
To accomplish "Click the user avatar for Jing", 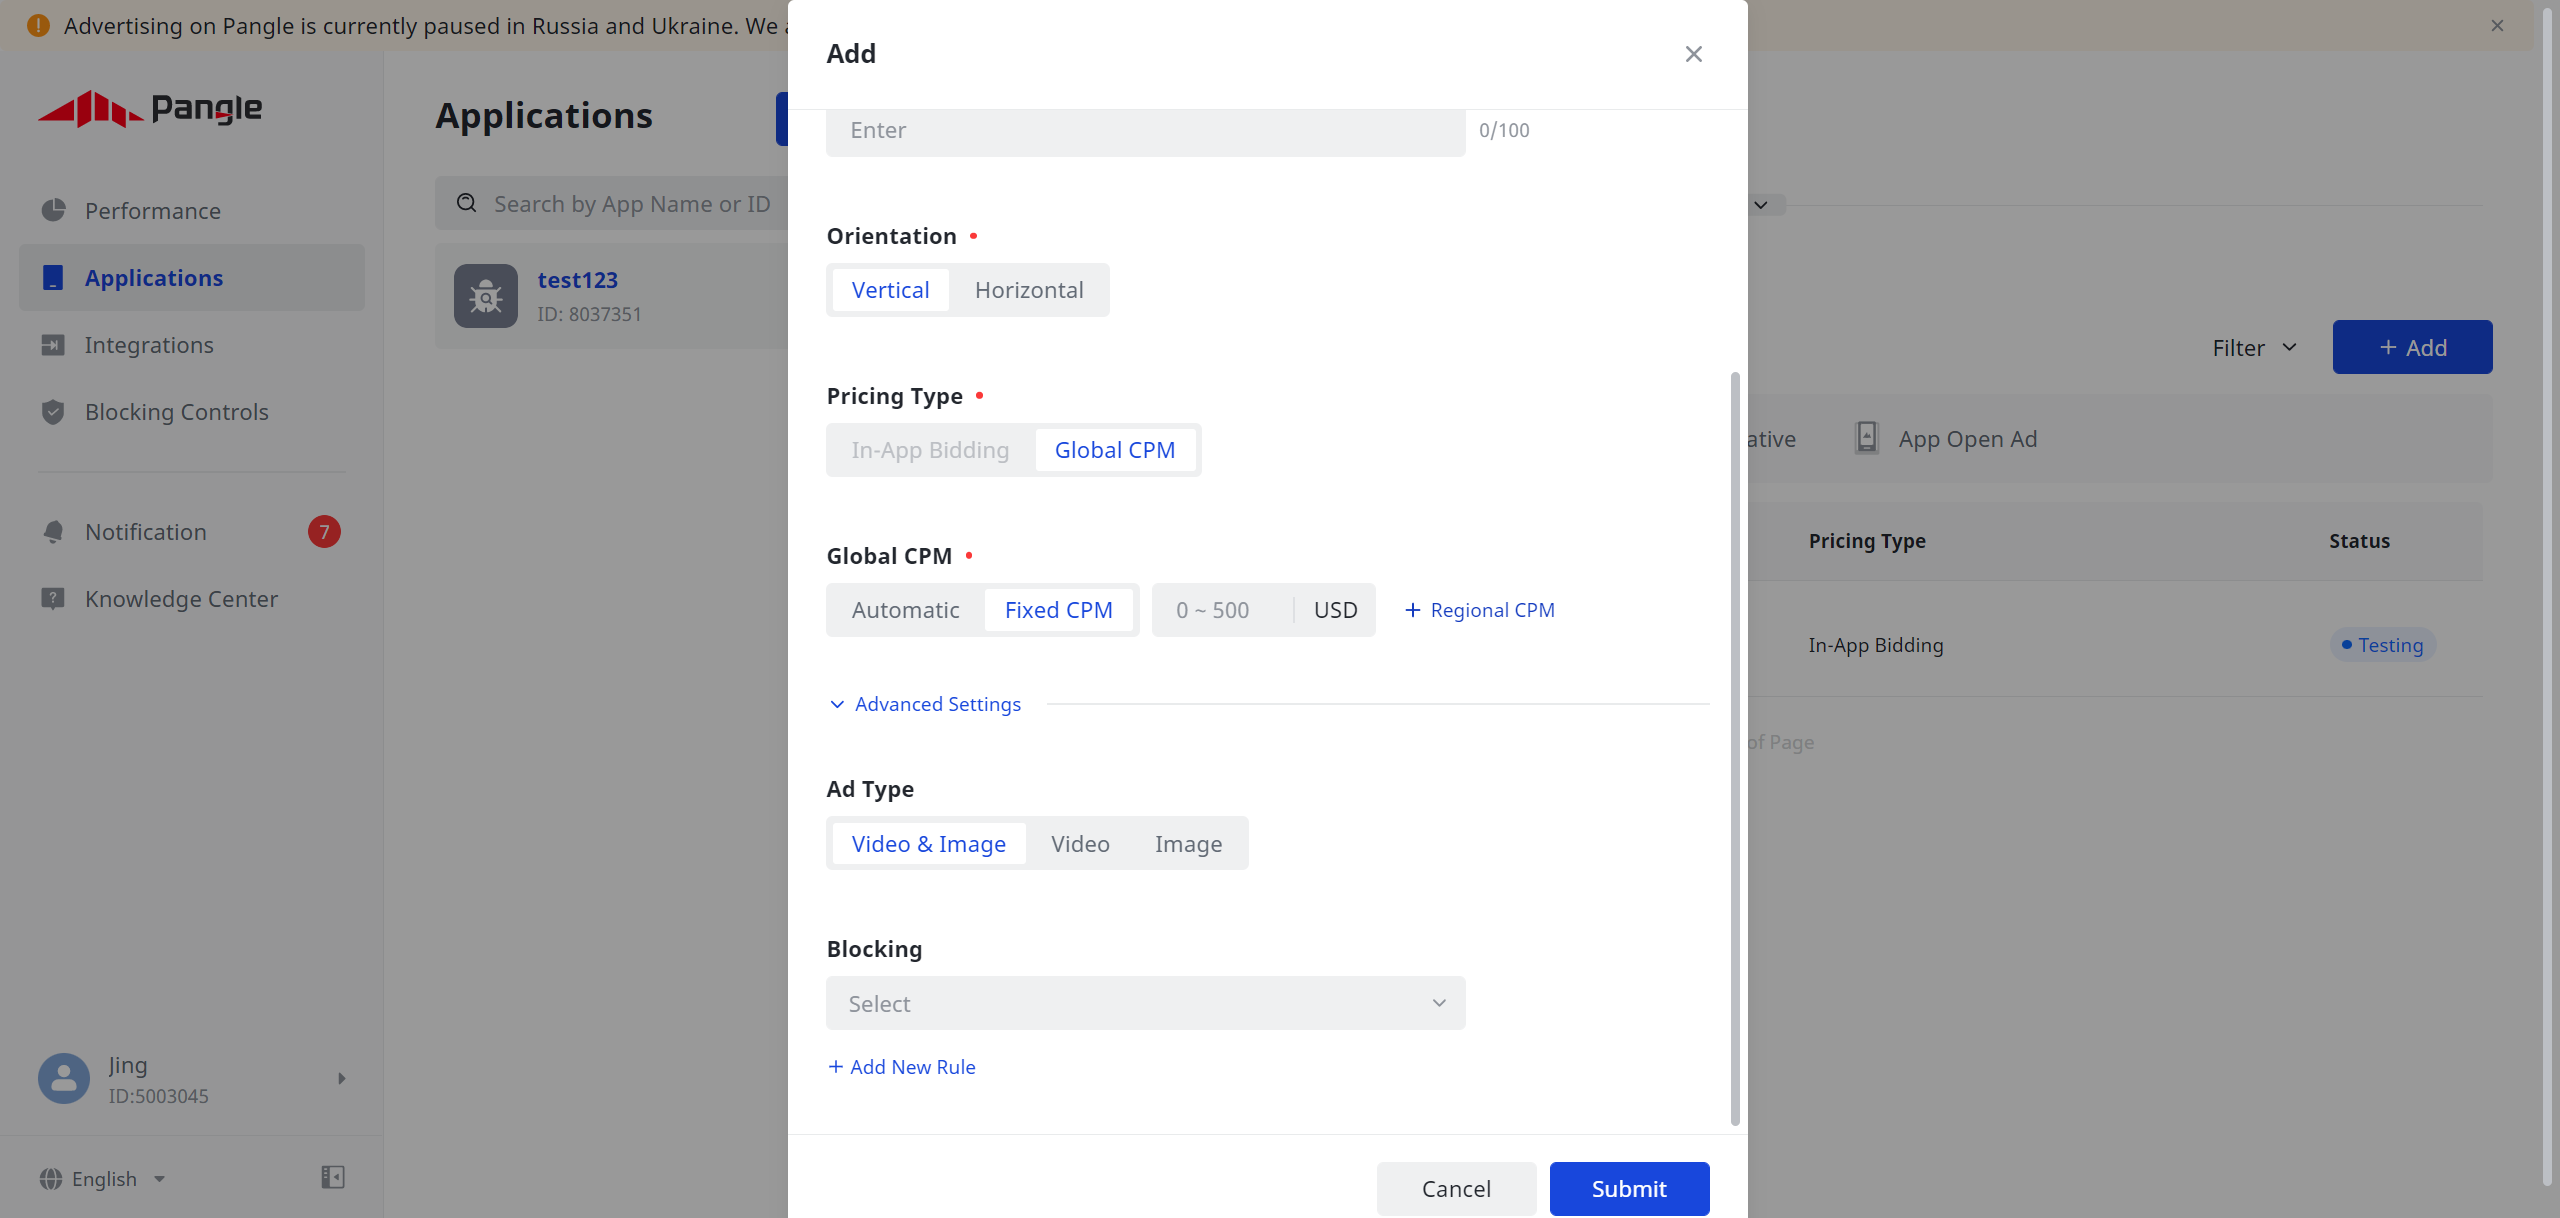I will pos(64,1078).
